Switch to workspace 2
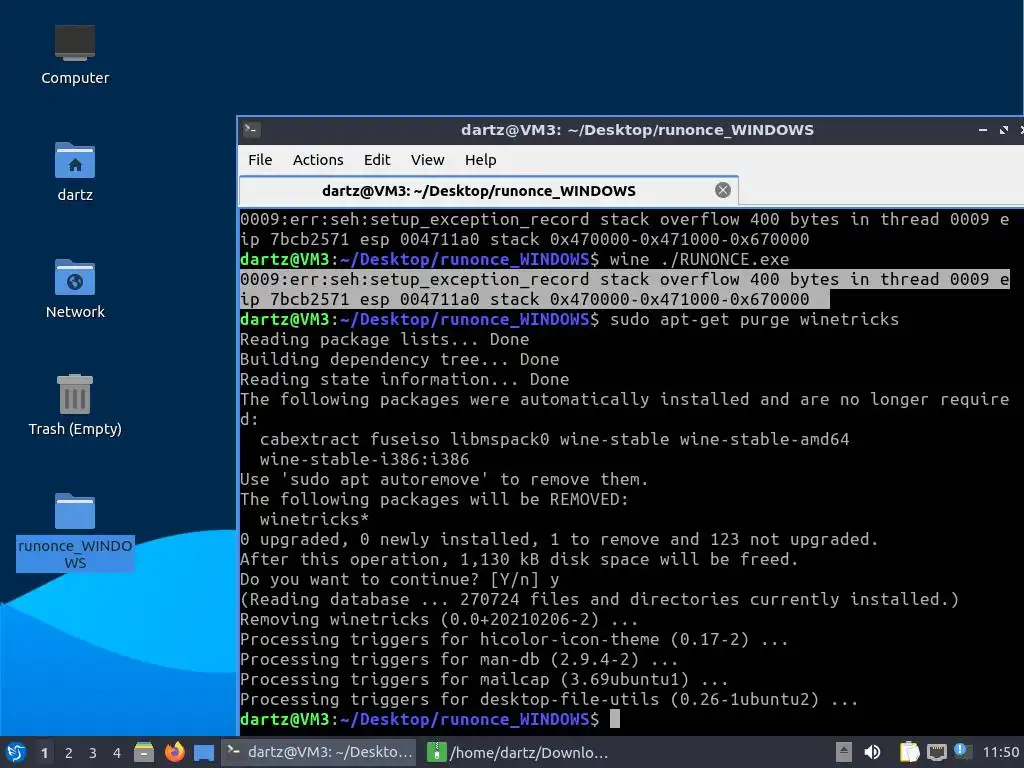Screen dimensions: 1024x768 tap(69, 753)
